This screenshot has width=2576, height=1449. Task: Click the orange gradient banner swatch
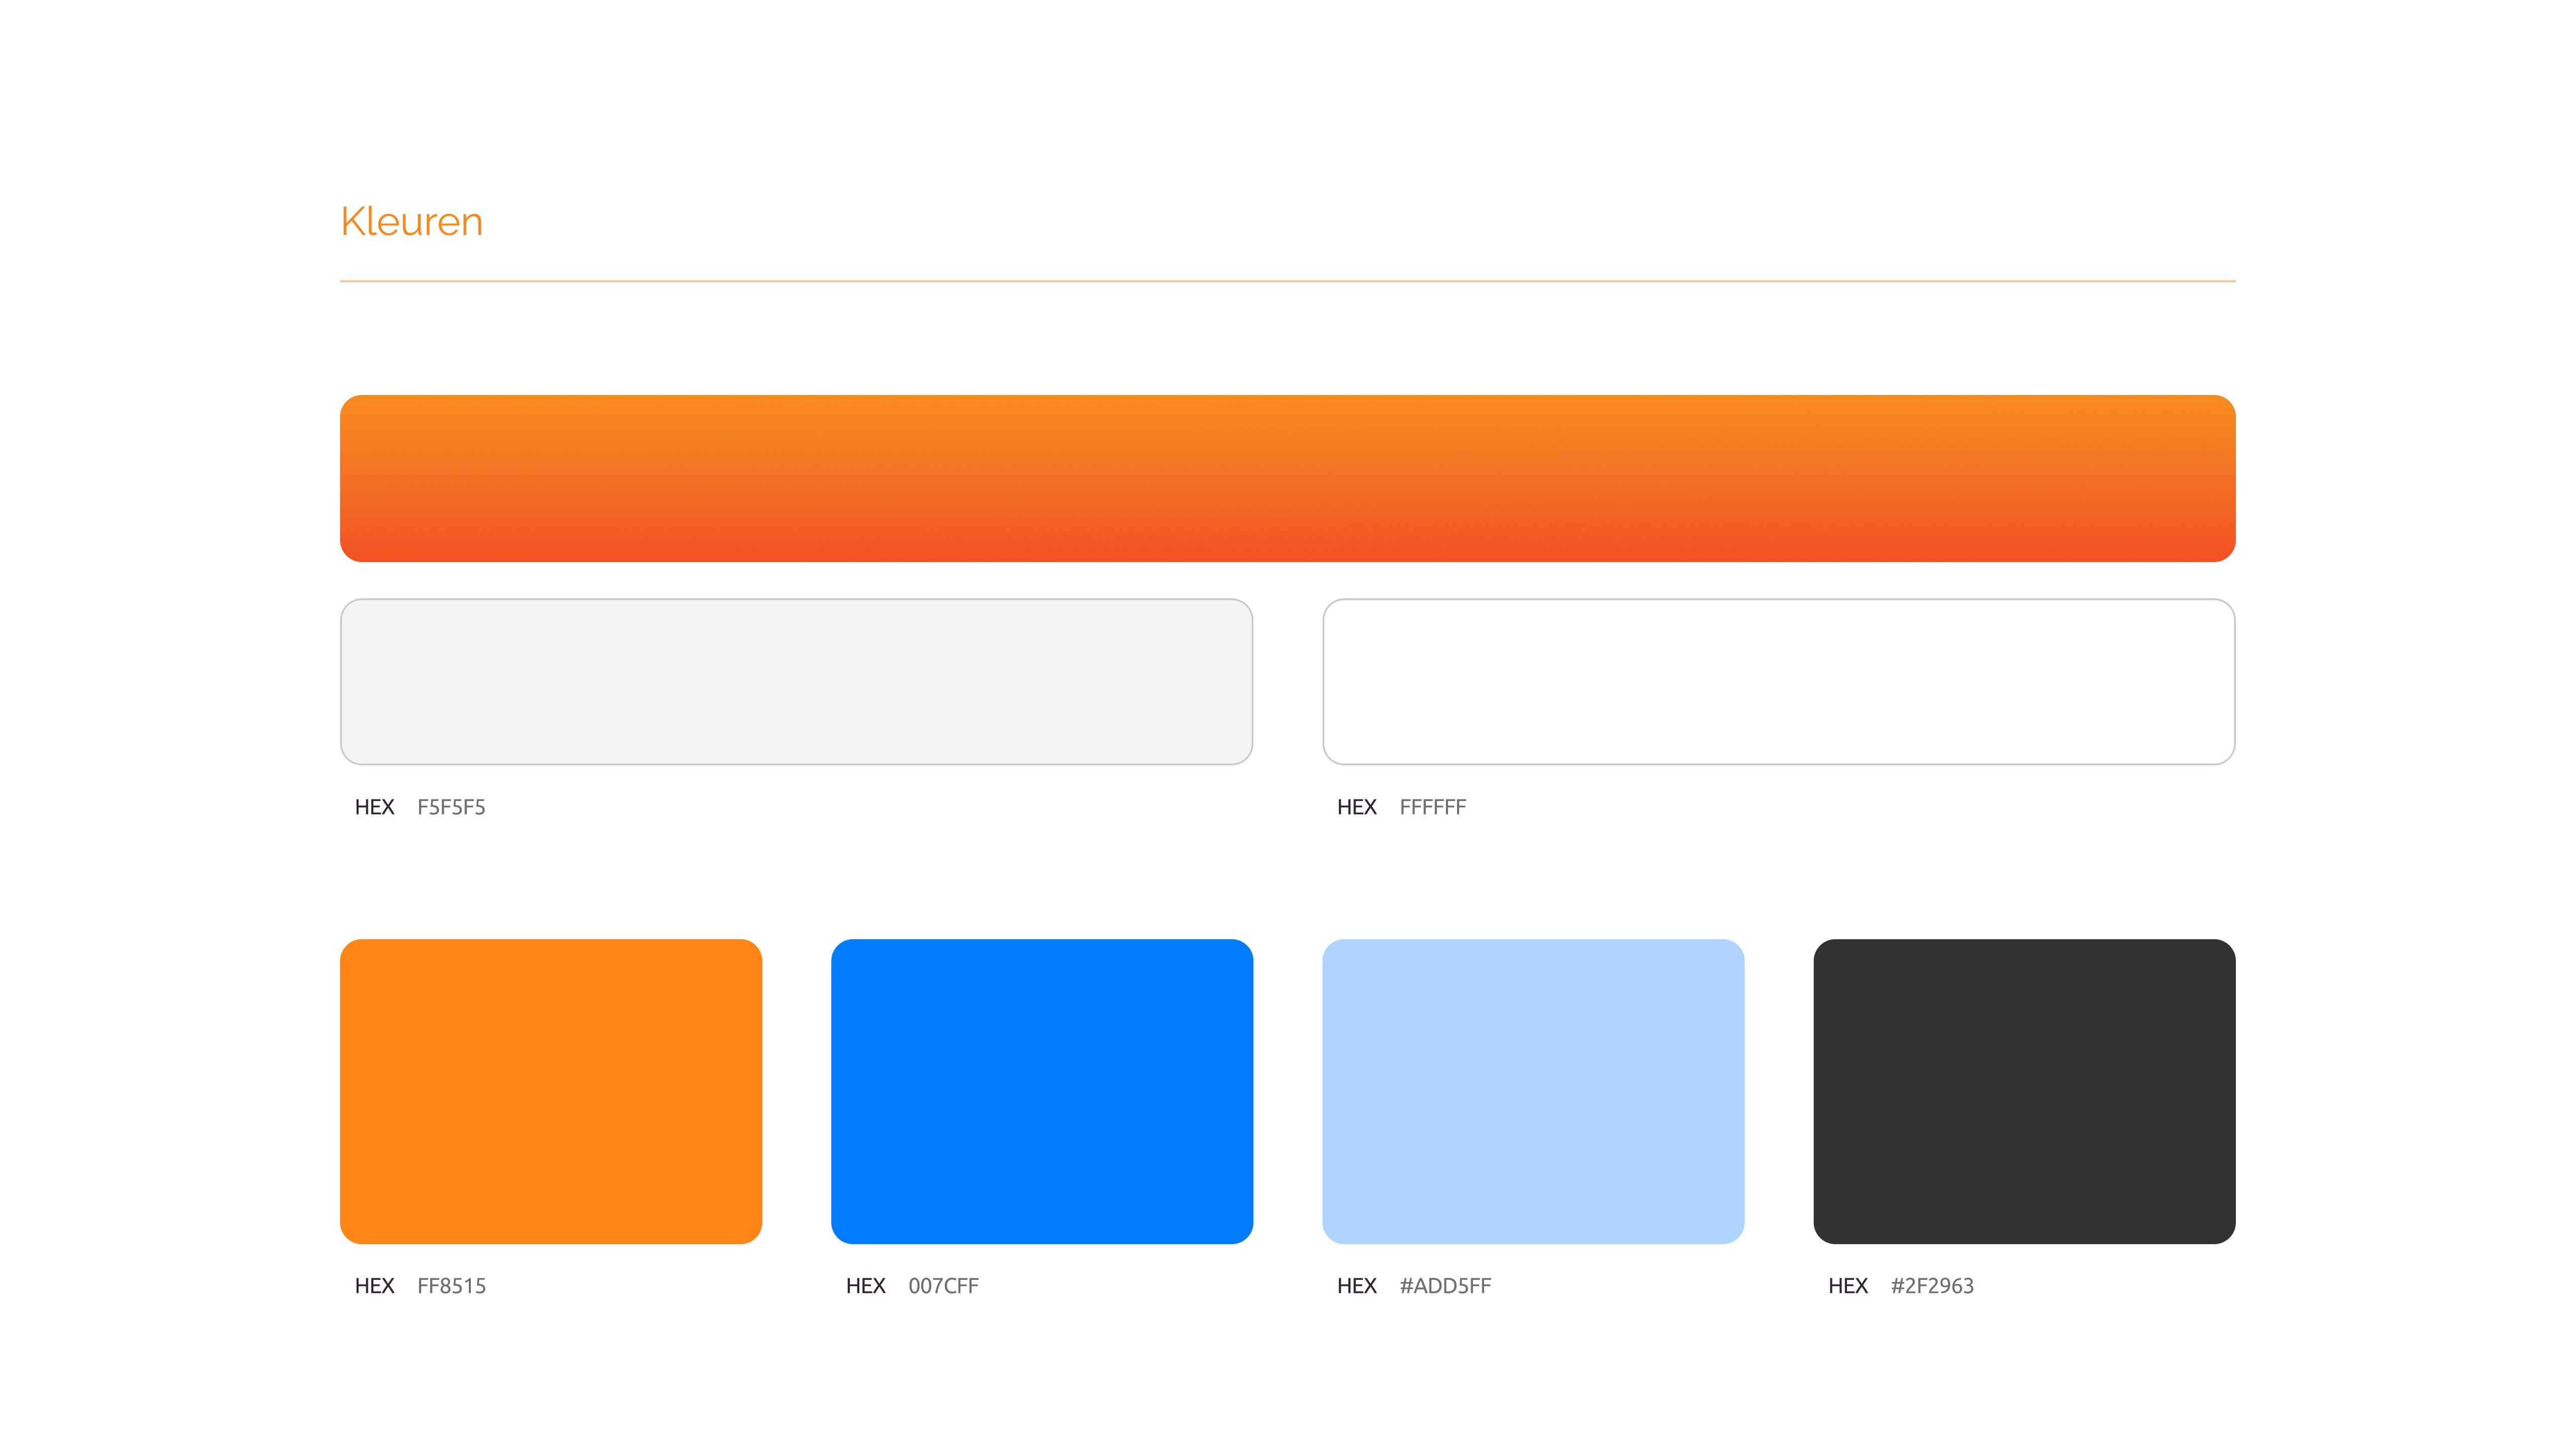click(1287, 478)
